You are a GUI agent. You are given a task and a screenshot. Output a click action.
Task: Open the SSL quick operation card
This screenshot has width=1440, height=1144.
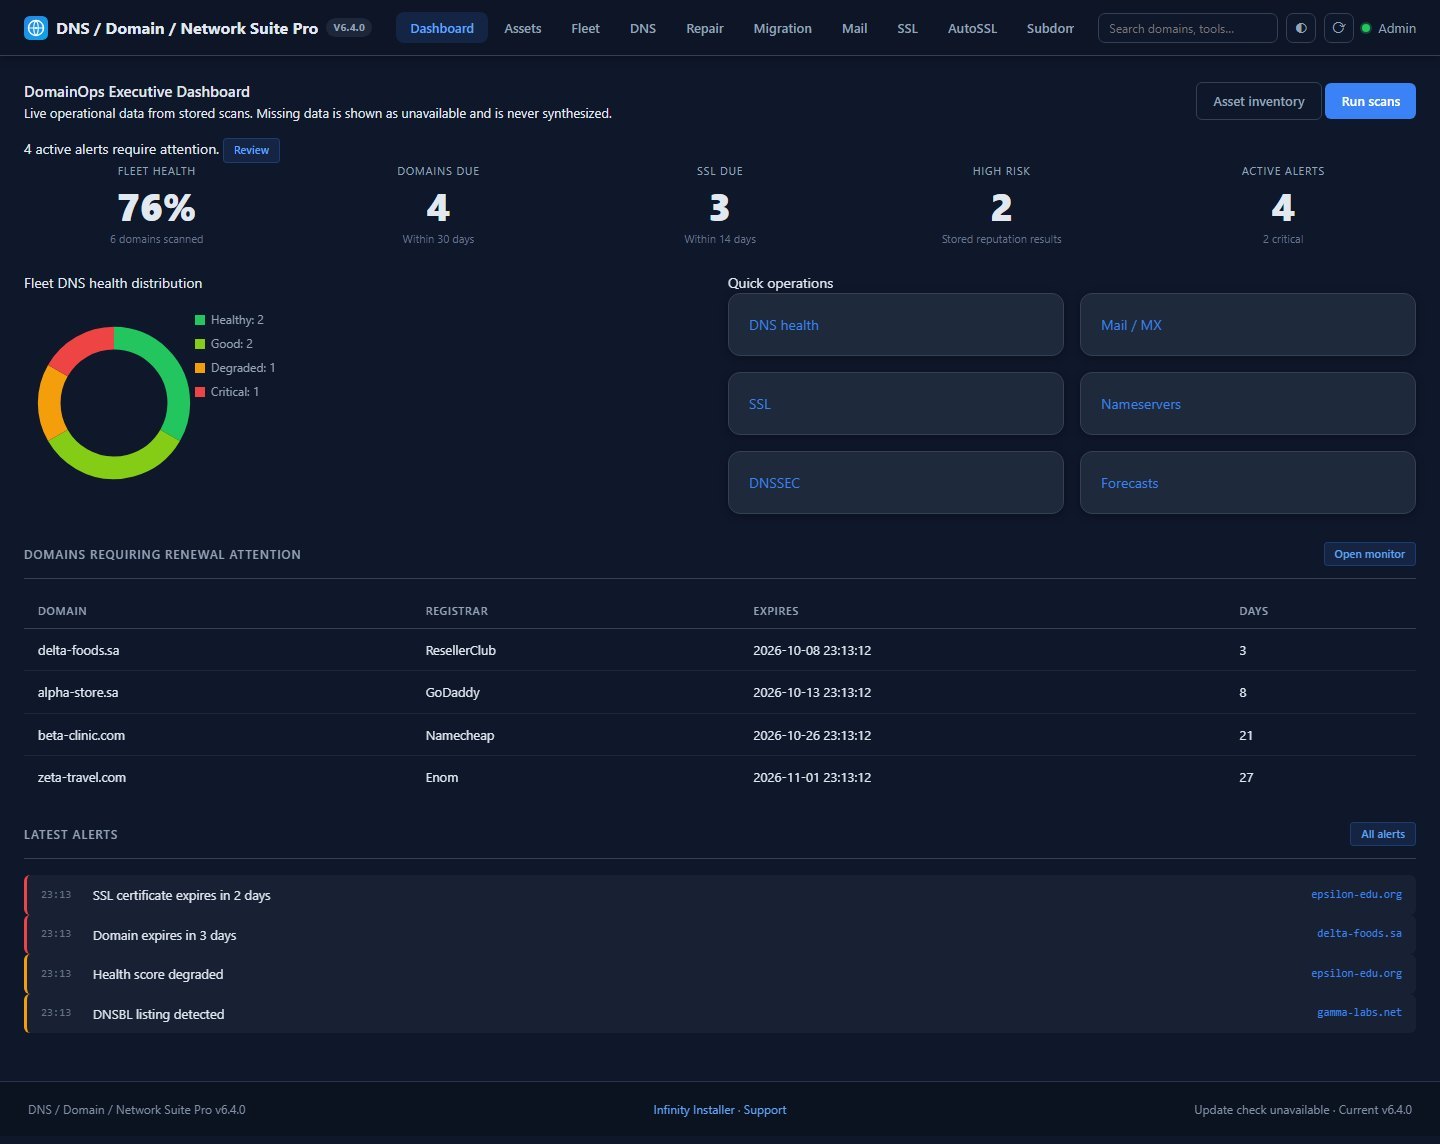896,404
